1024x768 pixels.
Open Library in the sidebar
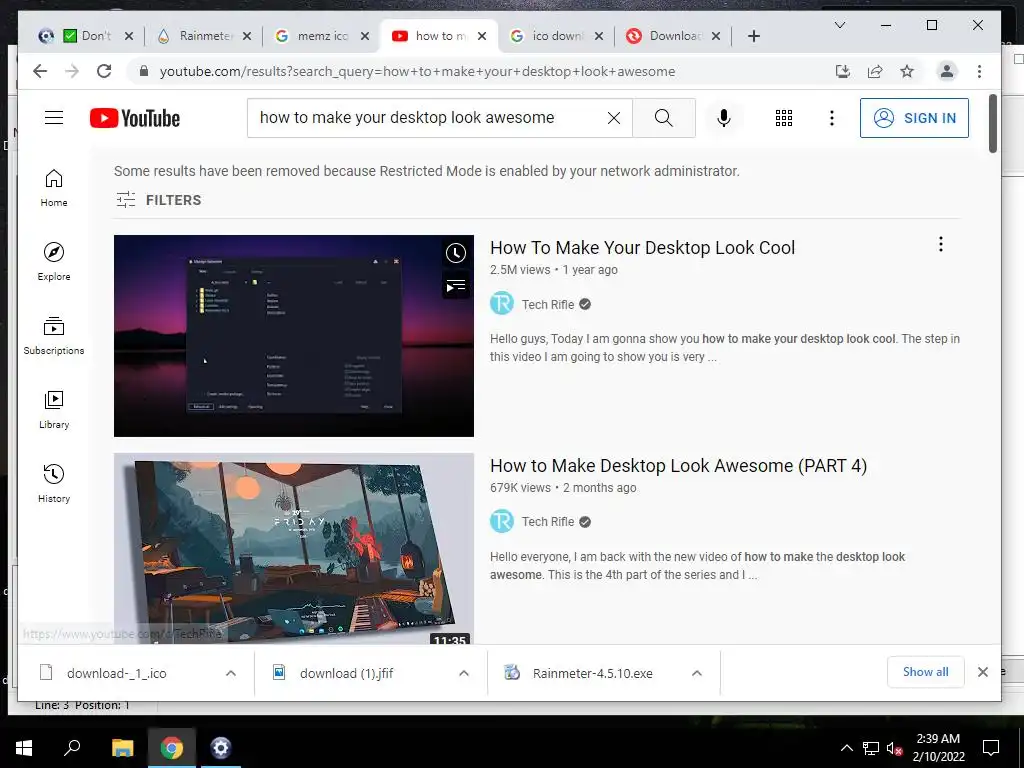coord(54,410)
